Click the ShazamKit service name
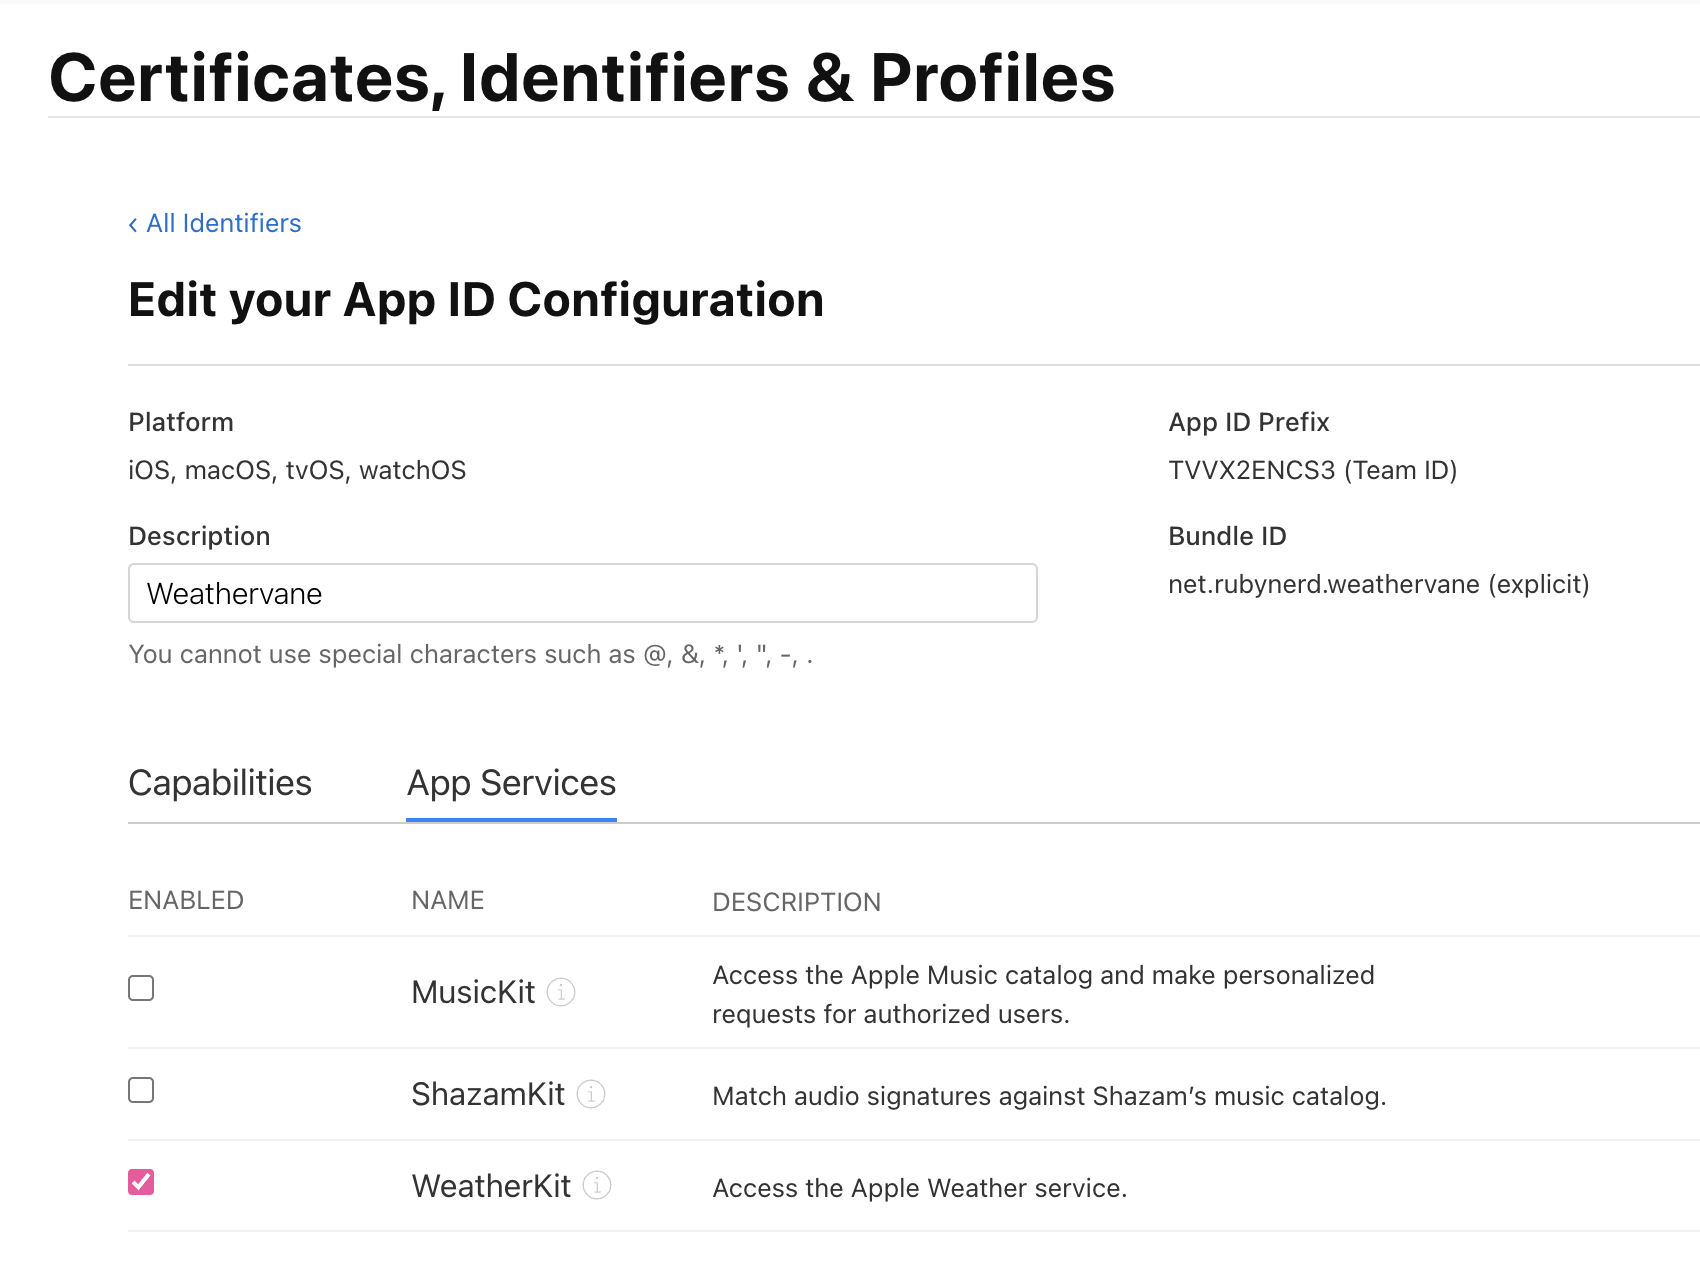This screenshot has width=1700, height=1282. (488, 1094)
